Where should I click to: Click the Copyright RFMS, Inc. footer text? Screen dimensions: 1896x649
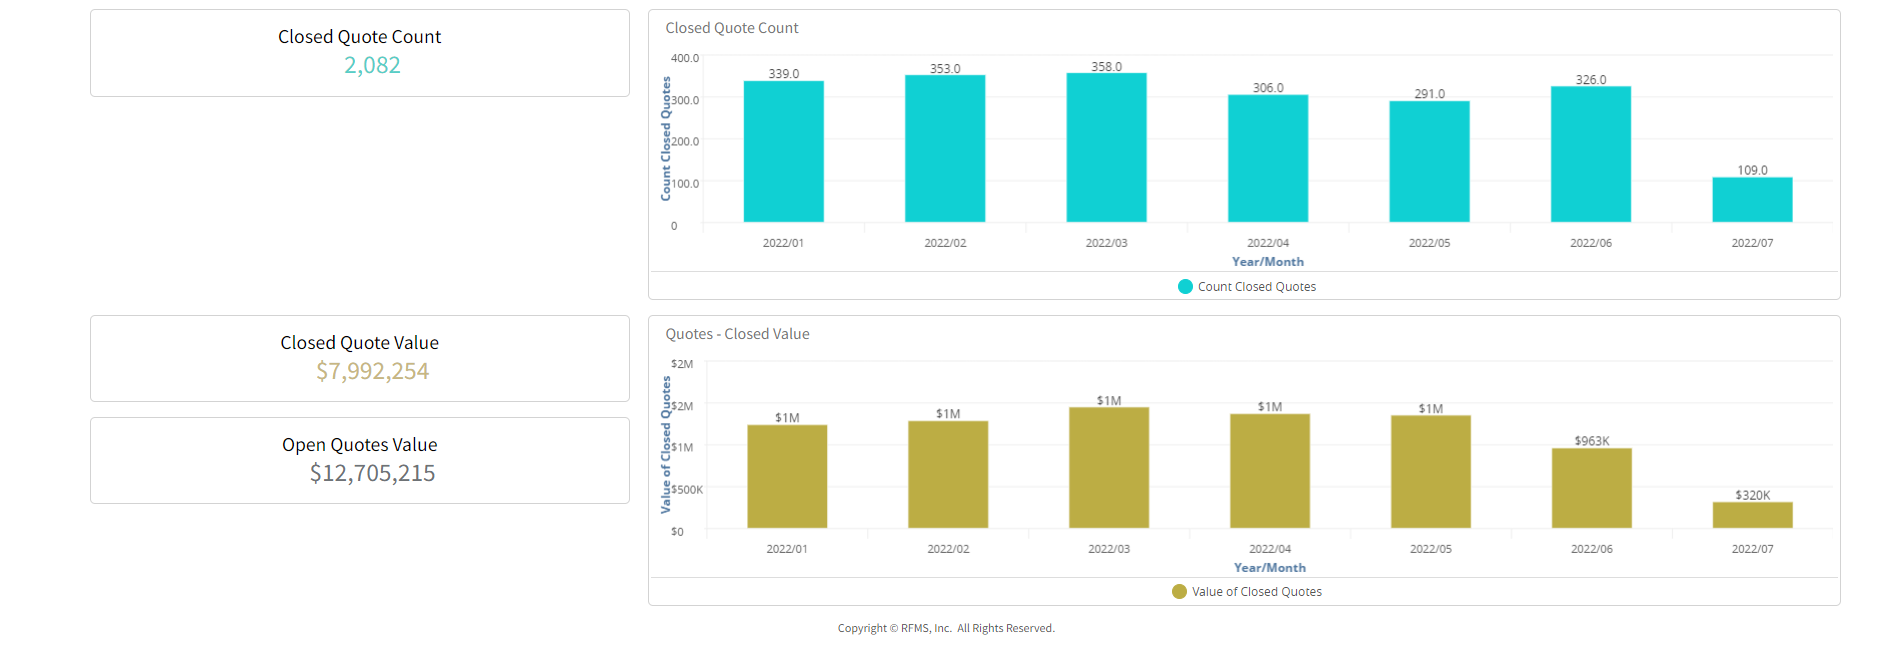(946, 628)
